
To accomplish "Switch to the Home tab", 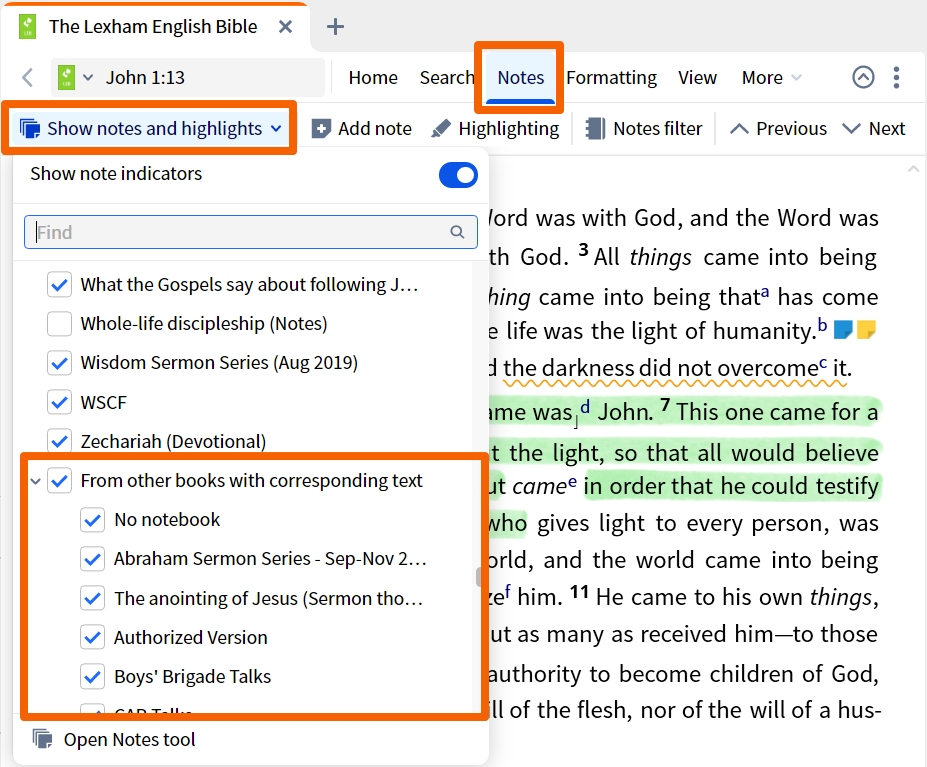I will click(373, 77).
